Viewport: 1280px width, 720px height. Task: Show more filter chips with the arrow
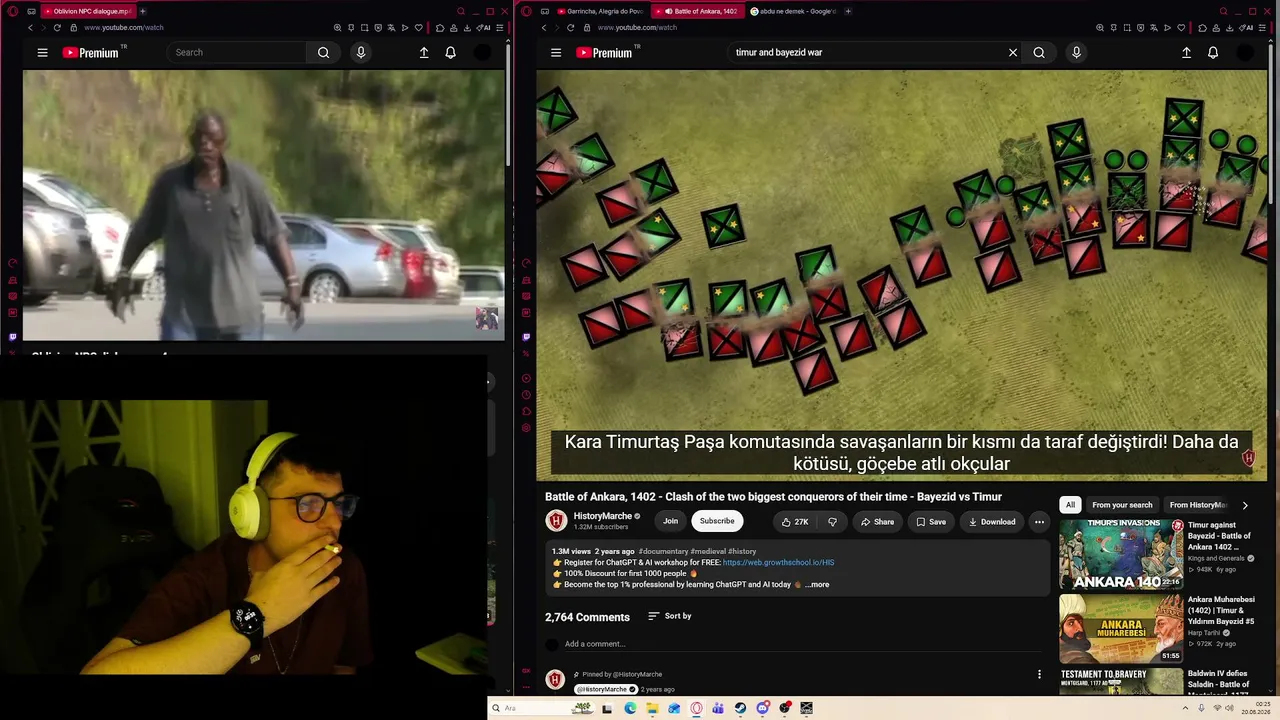pyautogui.click(x=1245, y=505)
